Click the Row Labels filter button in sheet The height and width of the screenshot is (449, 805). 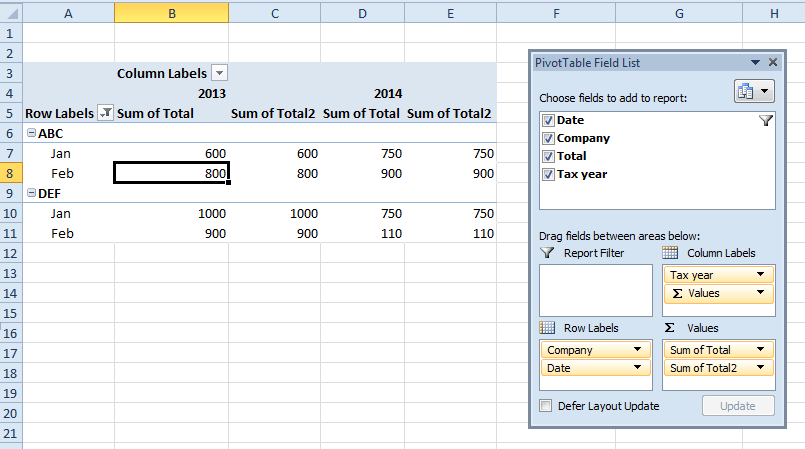tap(106, 113)
